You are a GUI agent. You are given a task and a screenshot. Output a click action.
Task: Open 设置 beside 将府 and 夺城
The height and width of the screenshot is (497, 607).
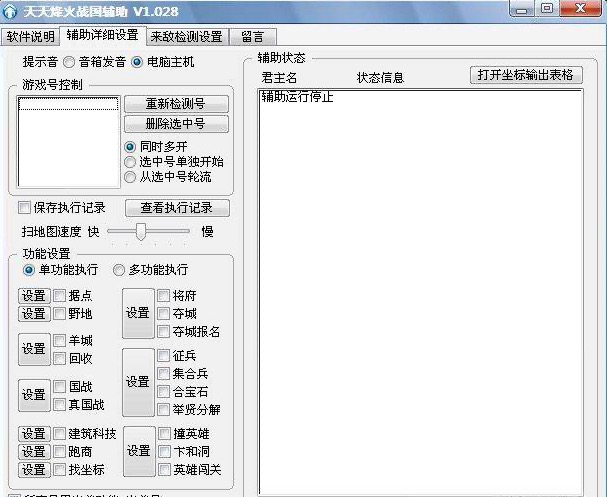[138, 314]
